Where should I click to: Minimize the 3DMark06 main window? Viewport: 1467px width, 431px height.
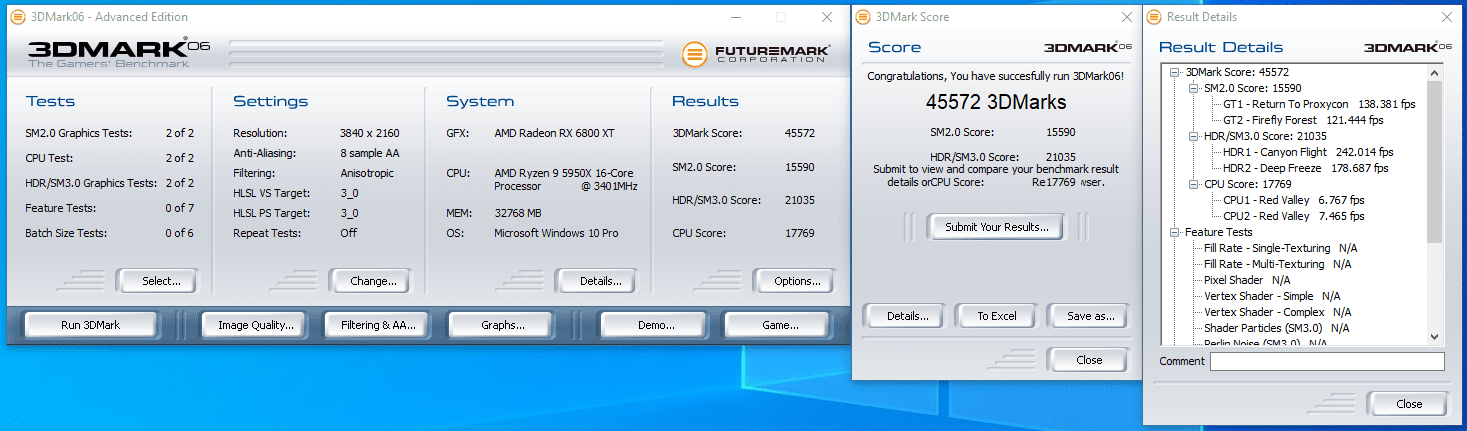tap(736, 17)
